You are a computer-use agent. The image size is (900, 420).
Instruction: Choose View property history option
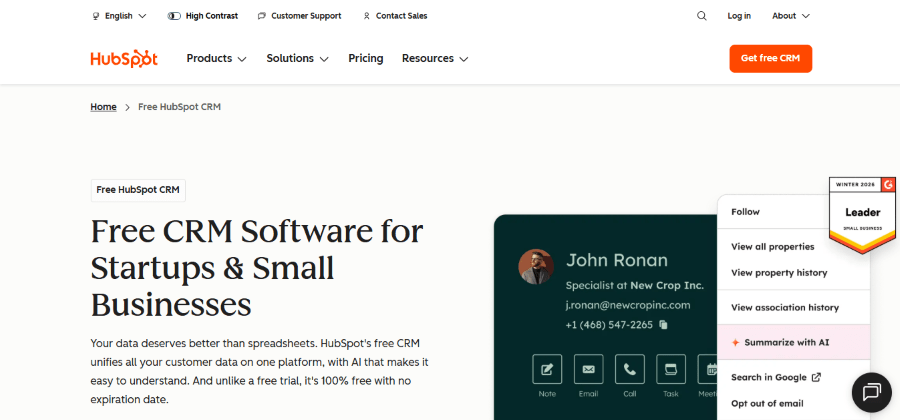tap(779, 273)
